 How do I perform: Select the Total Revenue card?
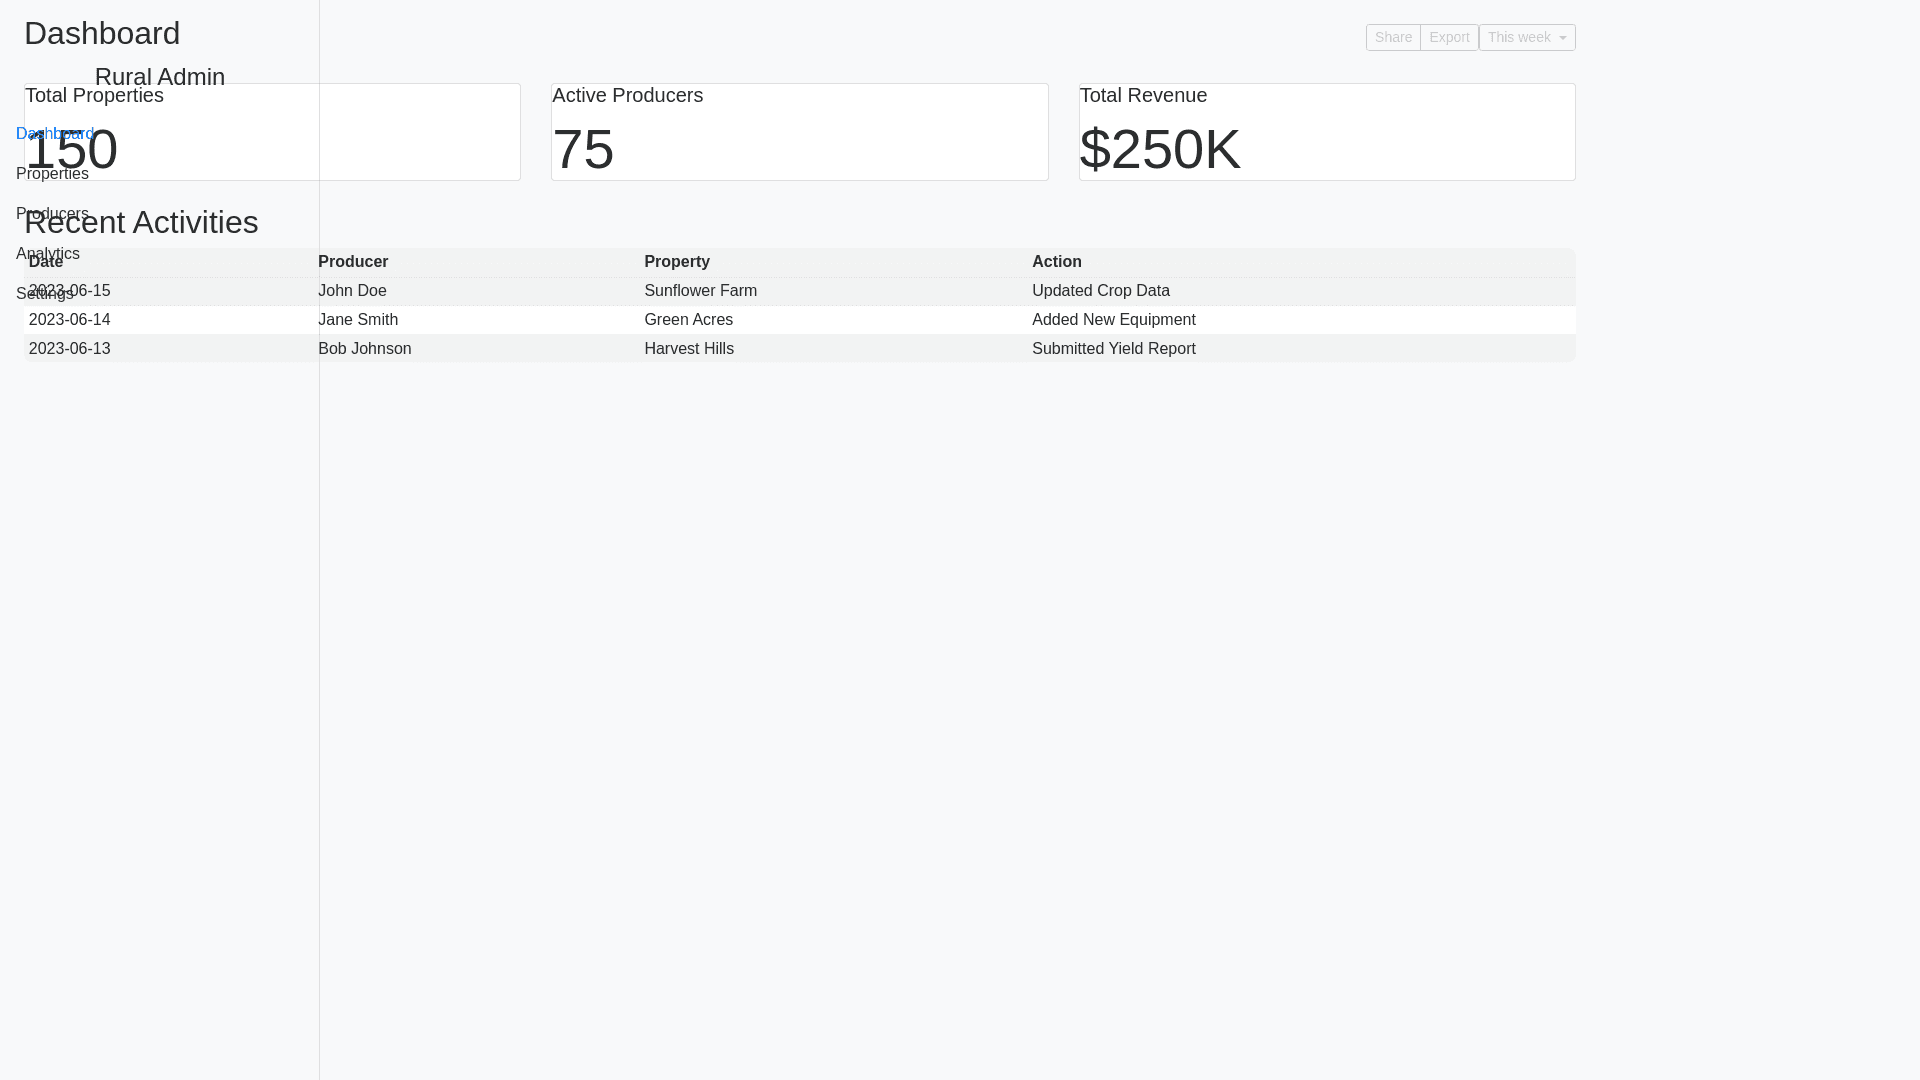coord(1326,132)
